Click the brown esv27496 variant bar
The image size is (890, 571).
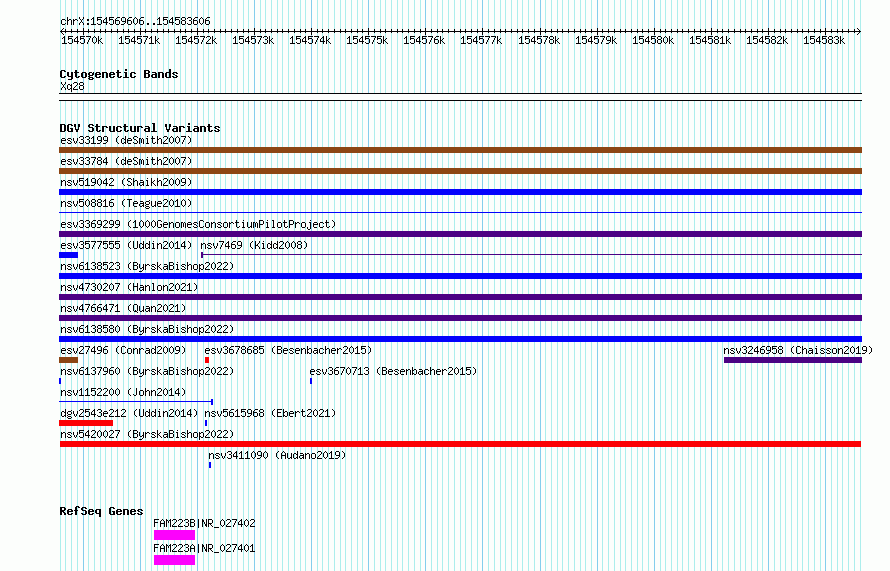pyautogui.click(x=69, y=360)
